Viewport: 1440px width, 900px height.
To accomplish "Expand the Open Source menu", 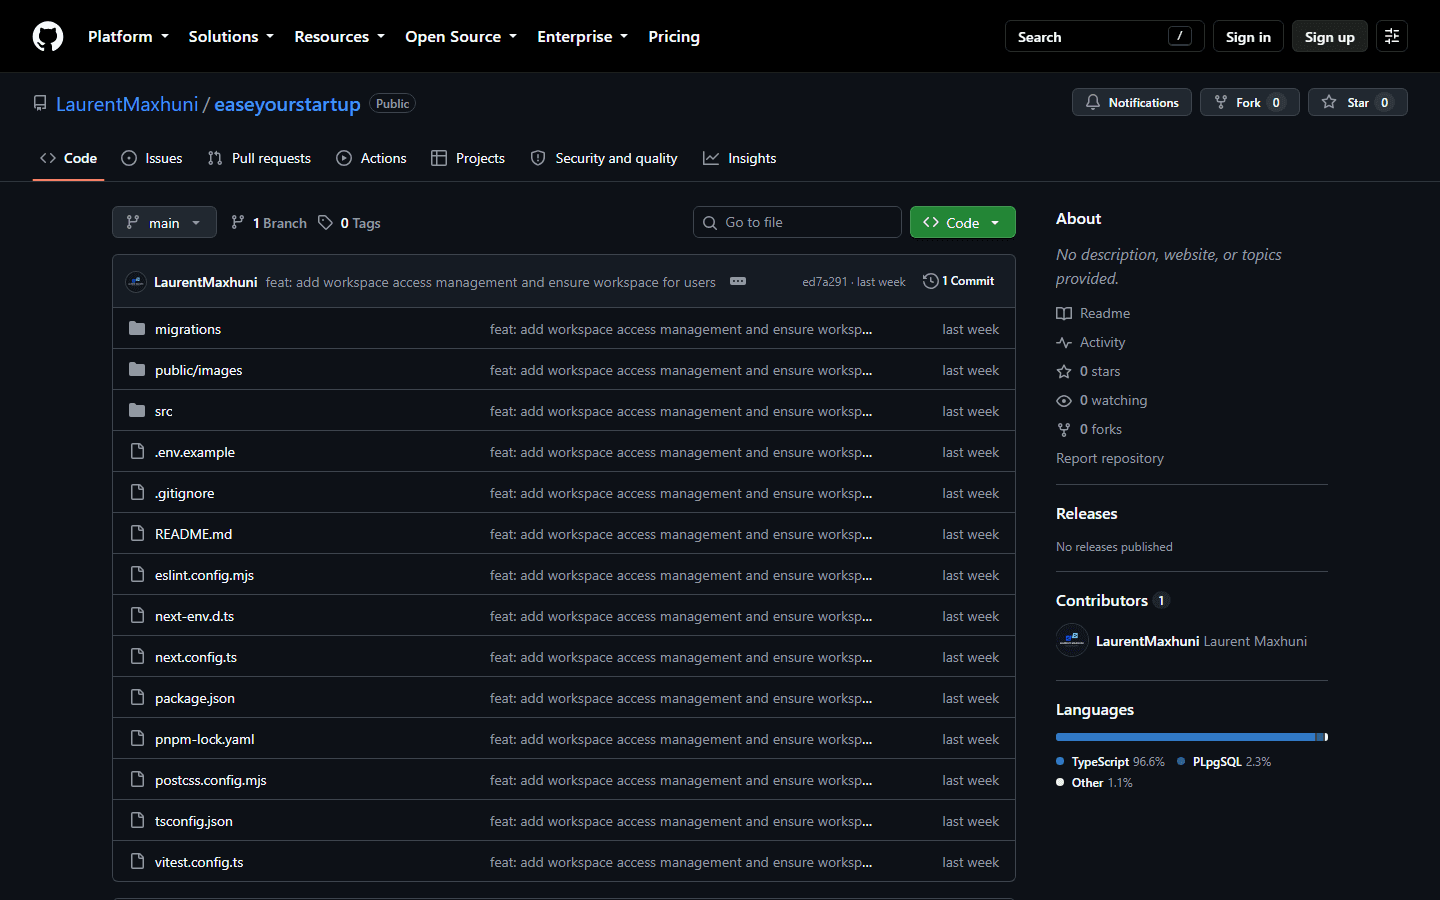I will [461, 36].
